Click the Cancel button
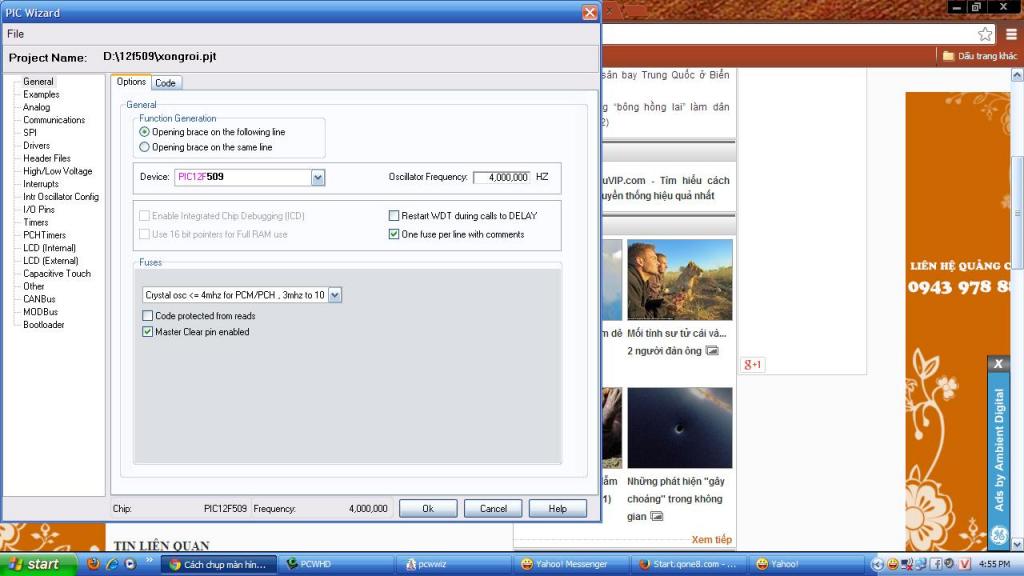This screenshot has width=1024, height=576. click(x=493, y=508)
